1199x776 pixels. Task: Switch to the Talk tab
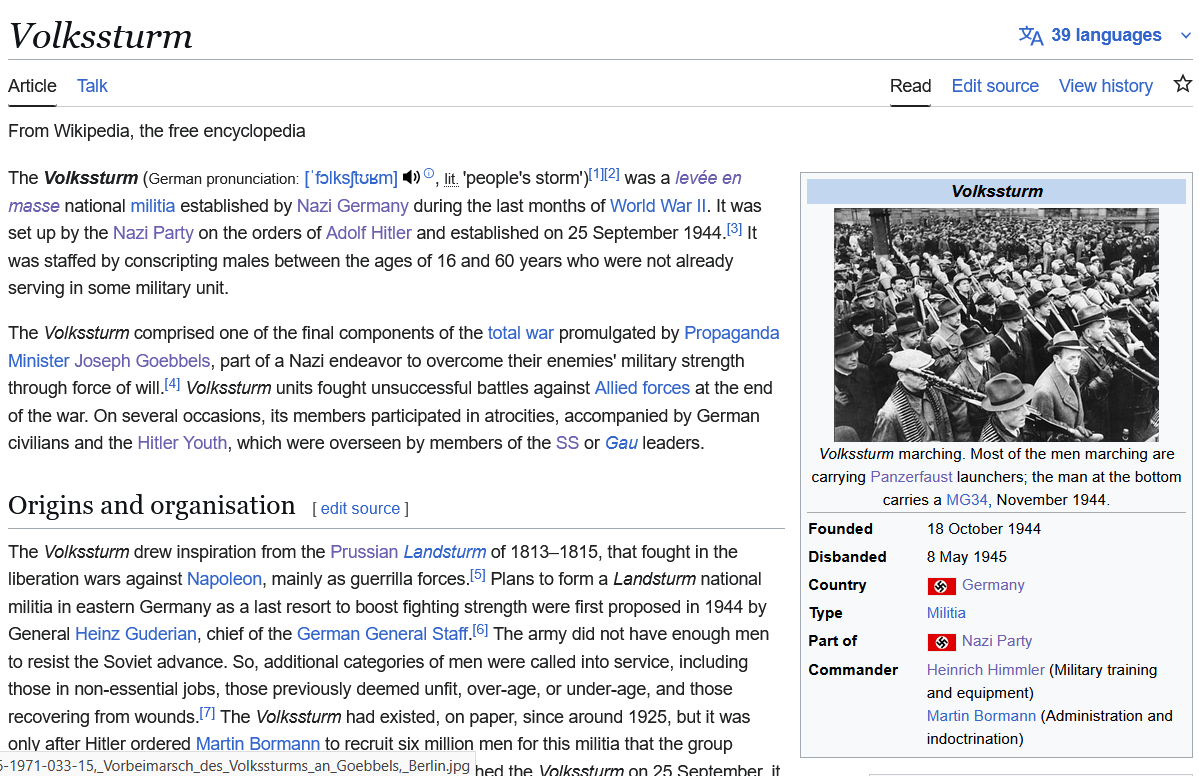click(x=92, y=86)
